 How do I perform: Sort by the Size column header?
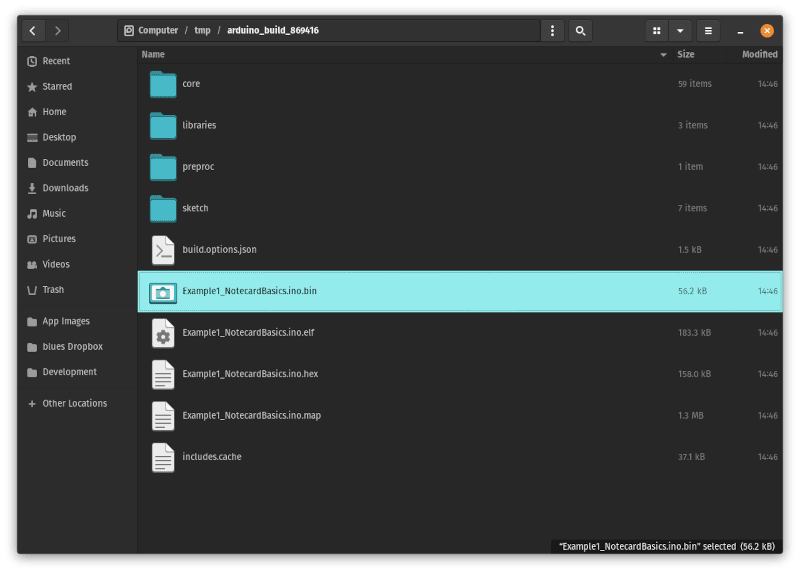click(x=685, y=55)
